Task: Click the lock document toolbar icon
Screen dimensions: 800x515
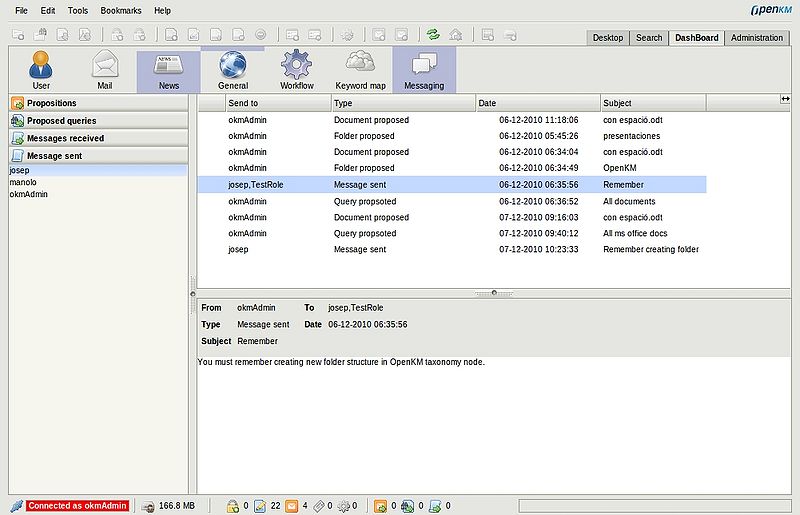Action: pyautogui.click(x=117, y=35)
